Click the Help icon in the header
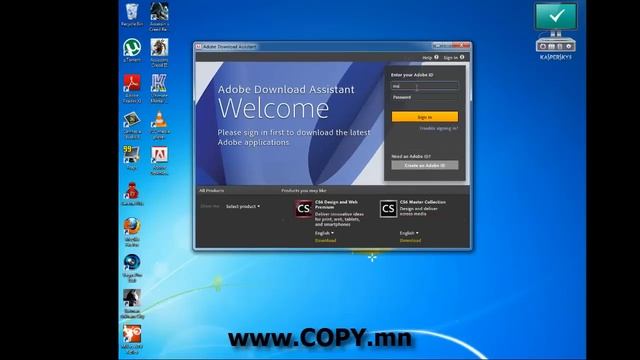This screenshot has height=360, width=640. [x=436, y=57]
